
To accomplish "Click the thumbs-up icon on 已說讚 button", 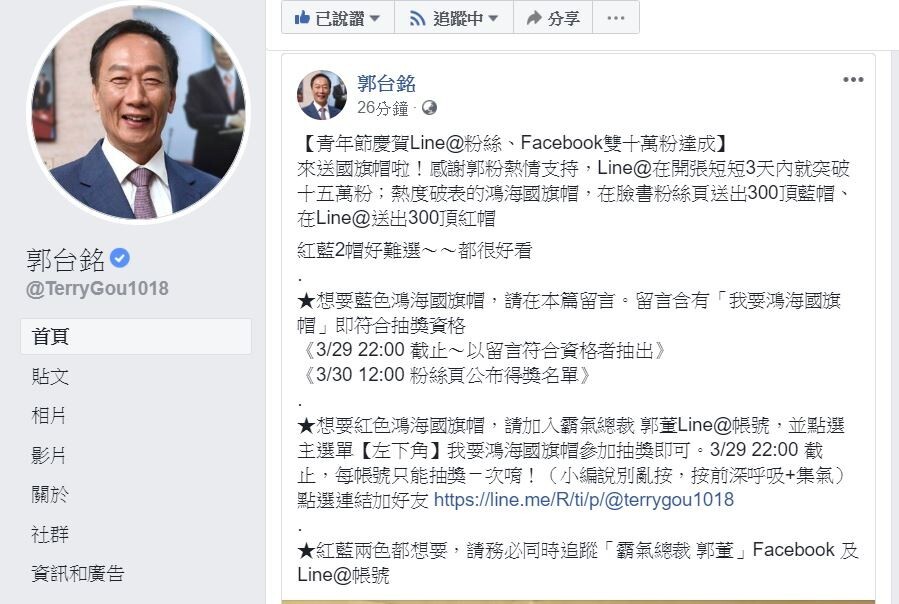I will click(302, 18).
